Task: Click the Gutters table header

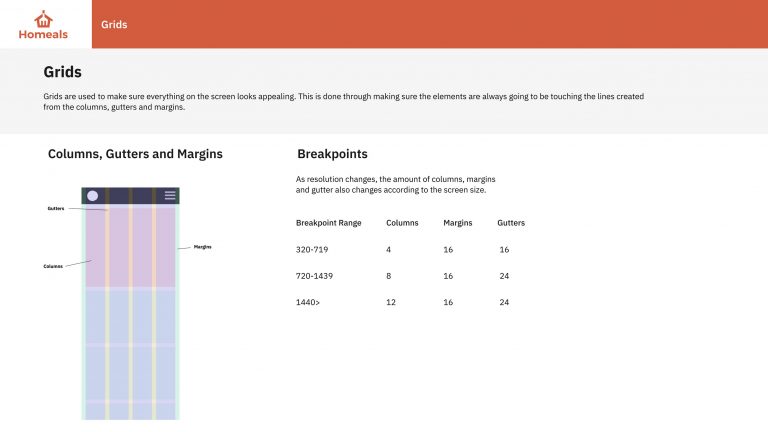Action: click(511, 223)
